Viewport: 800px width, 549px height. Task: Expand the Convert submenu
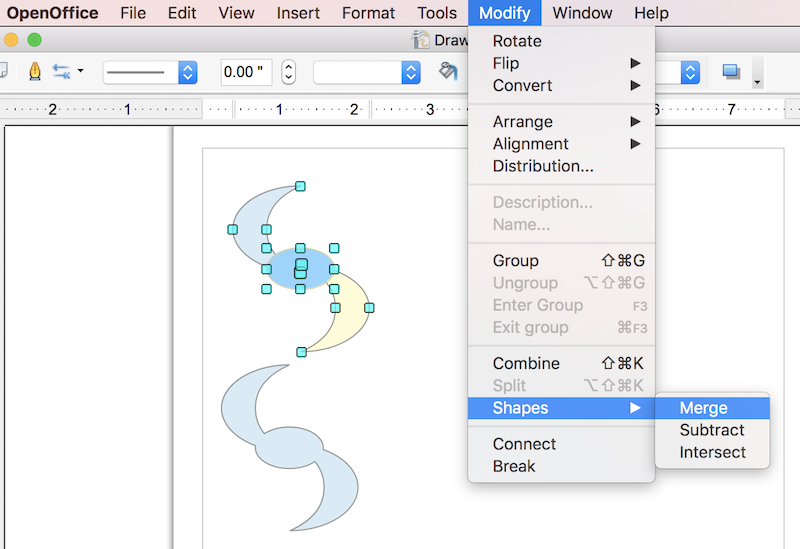(x=561, y=85)
